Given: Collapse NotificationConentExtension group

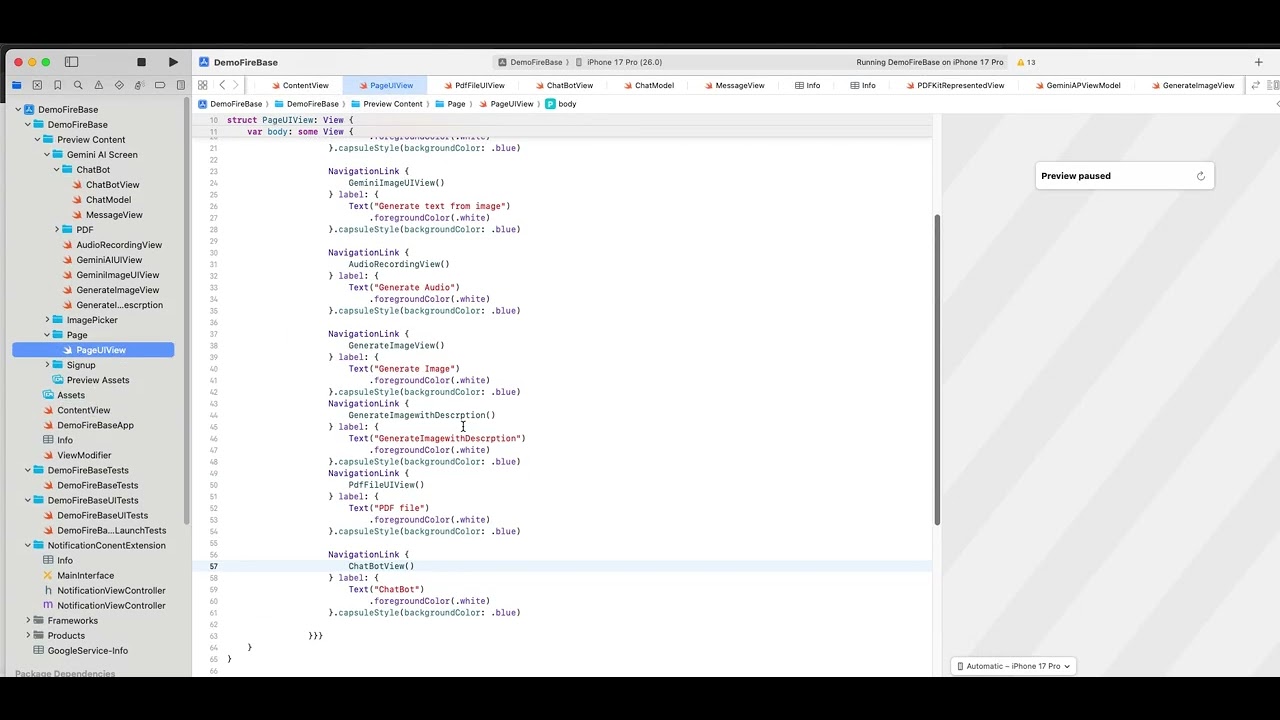Looking at the screenshot, I should [28, 545].
